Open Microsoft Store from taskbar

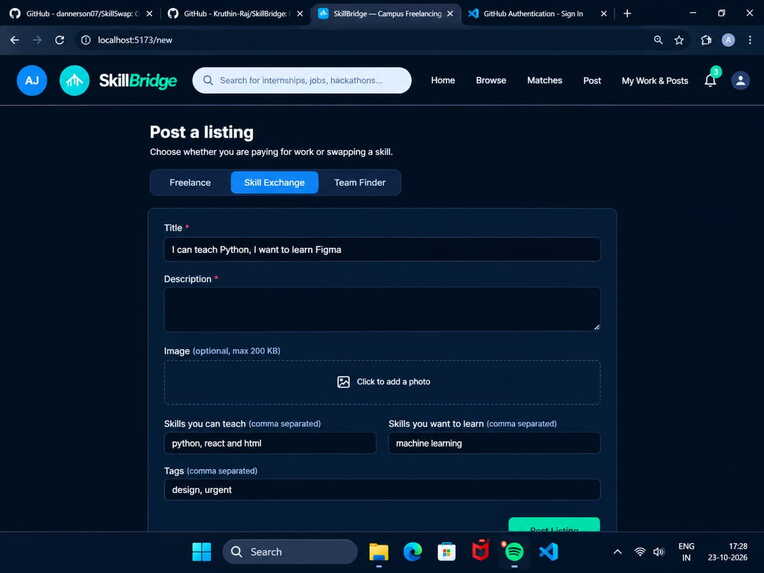(446, 552)
